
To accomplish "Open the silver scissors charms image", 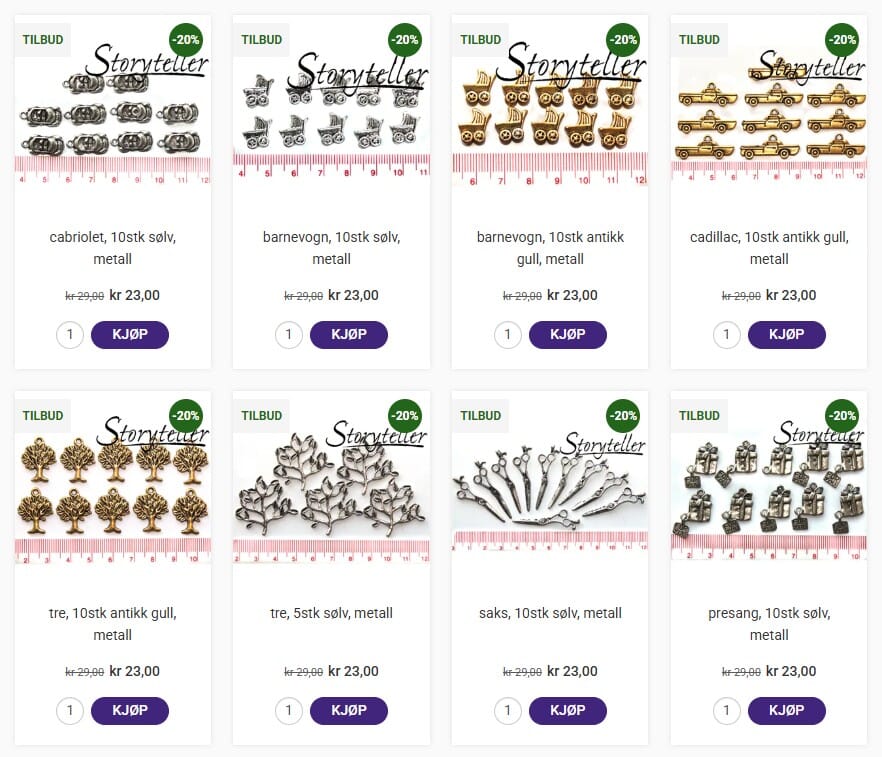I will pos(550,489).
